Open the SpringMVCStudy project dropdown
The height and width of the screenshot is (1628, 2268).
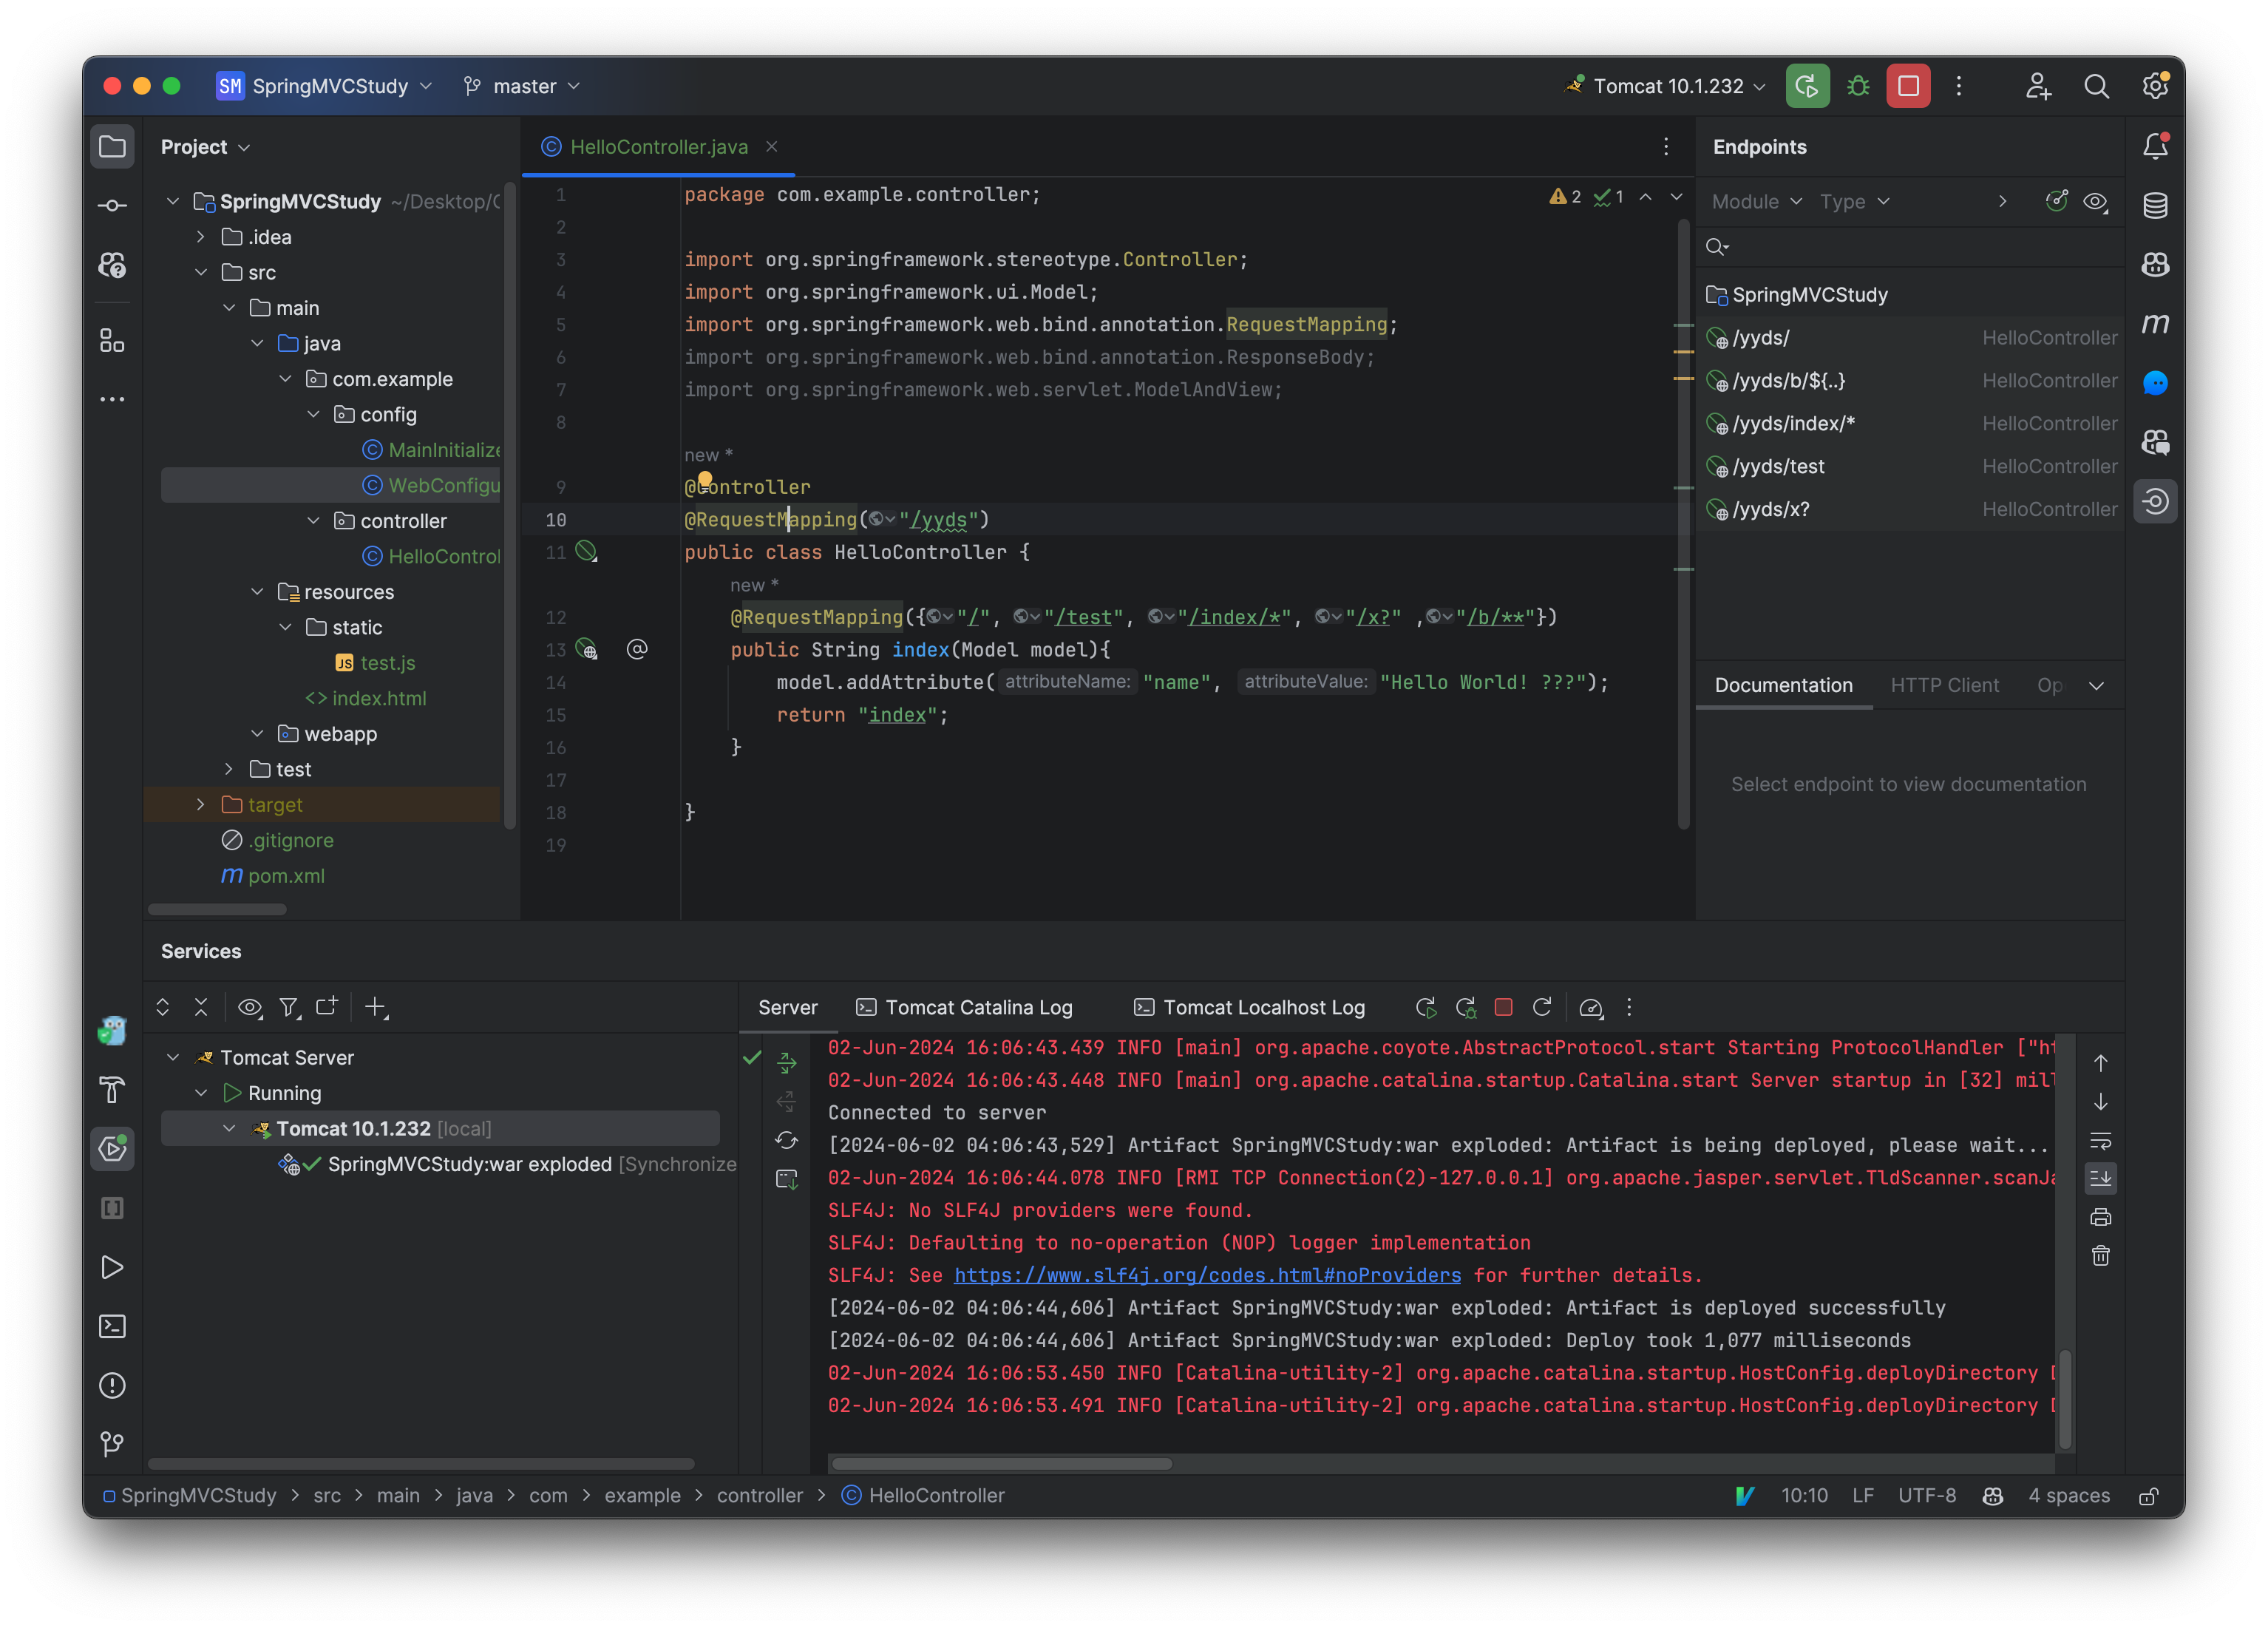(x=324, y=86)
